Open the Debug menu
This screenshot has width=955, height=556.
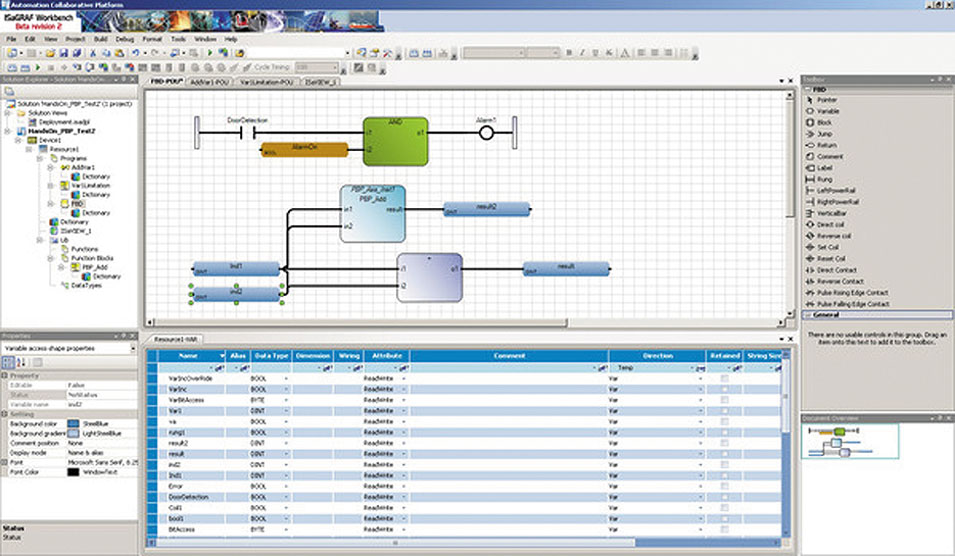[124, 38]
